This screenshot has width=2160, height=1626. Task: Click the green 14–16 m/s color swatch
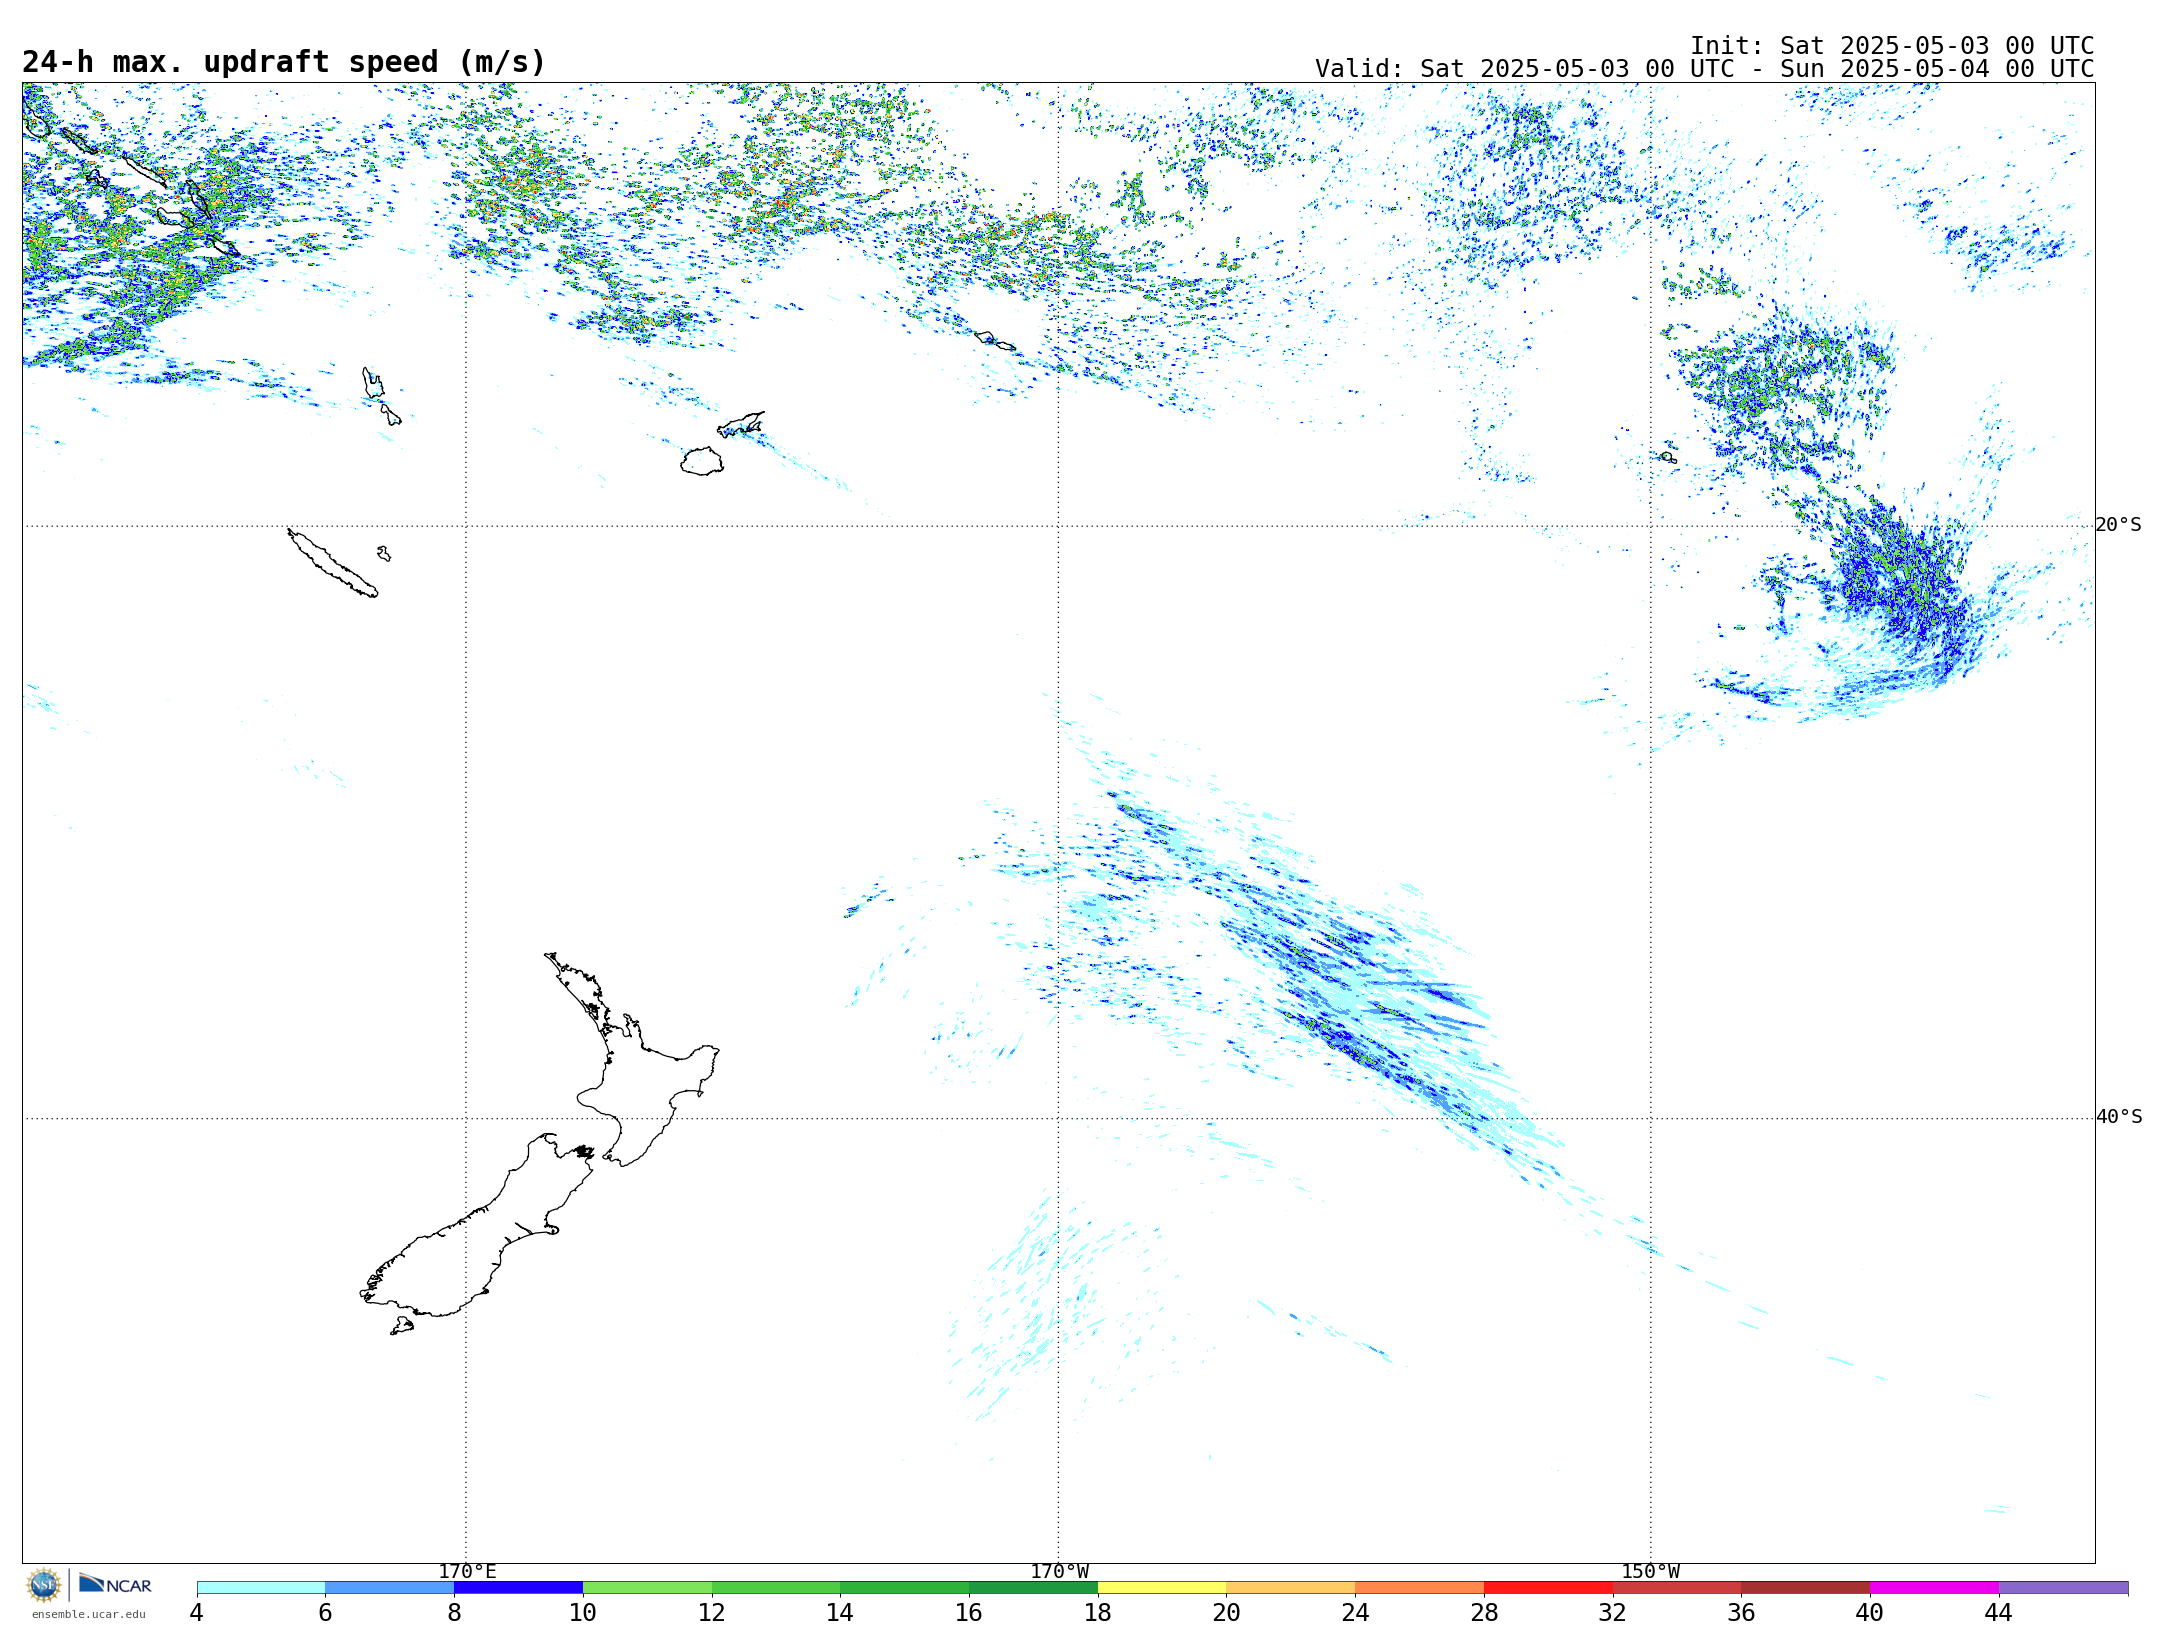pyautogui.click(x=905, y=1588)
